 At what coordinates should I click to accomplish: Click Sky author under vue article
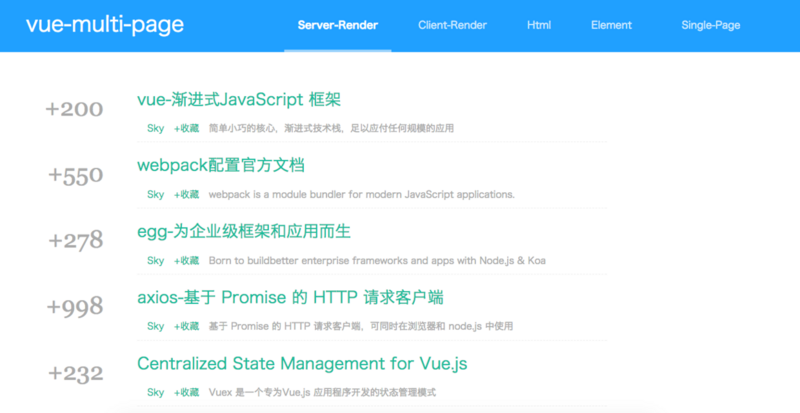[x=156, y=128]
